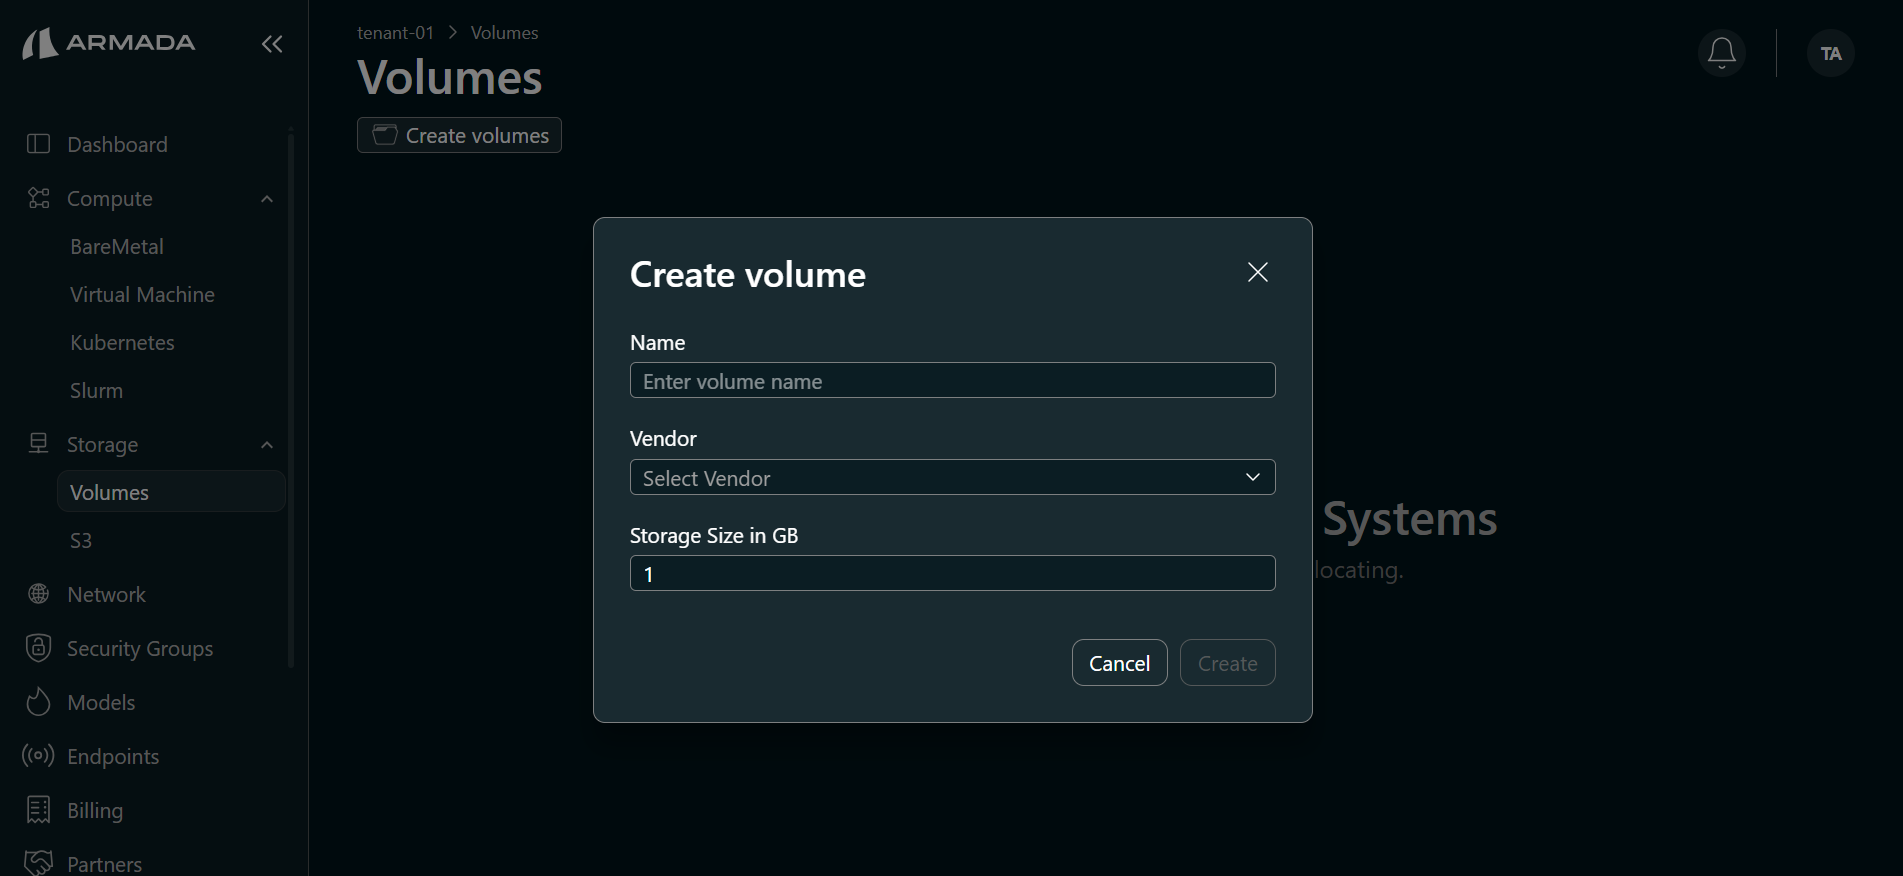Close the Create volume dialog
This screenshot has width=1903, height=876.
[x=1258, y=272]
